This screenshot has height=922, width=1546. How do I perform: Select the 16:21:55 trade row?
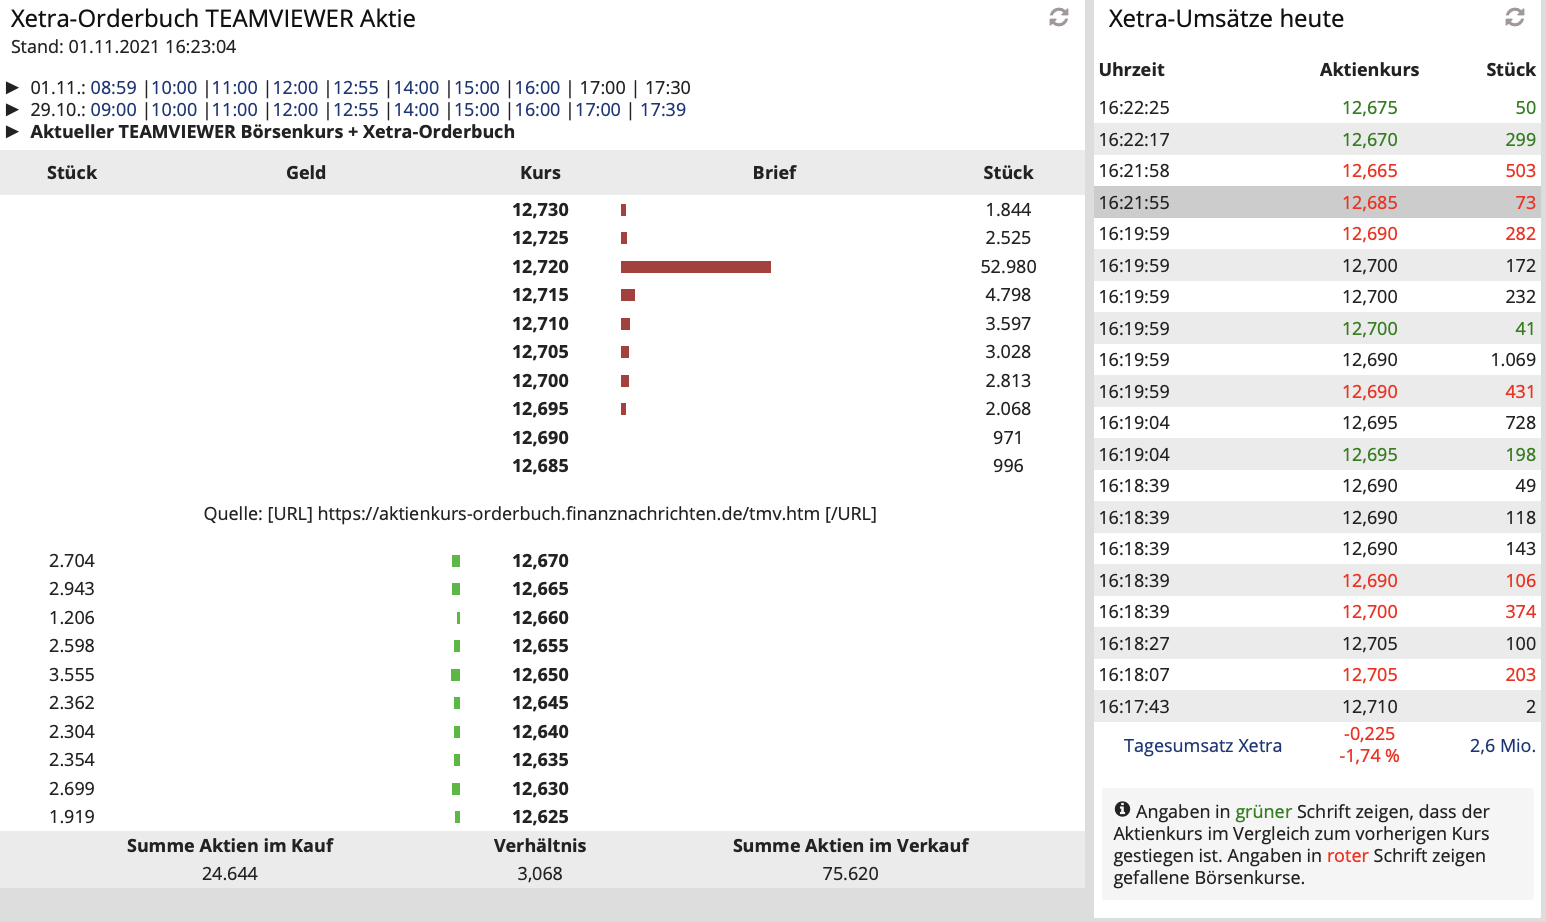click(x=1316, y=202)
